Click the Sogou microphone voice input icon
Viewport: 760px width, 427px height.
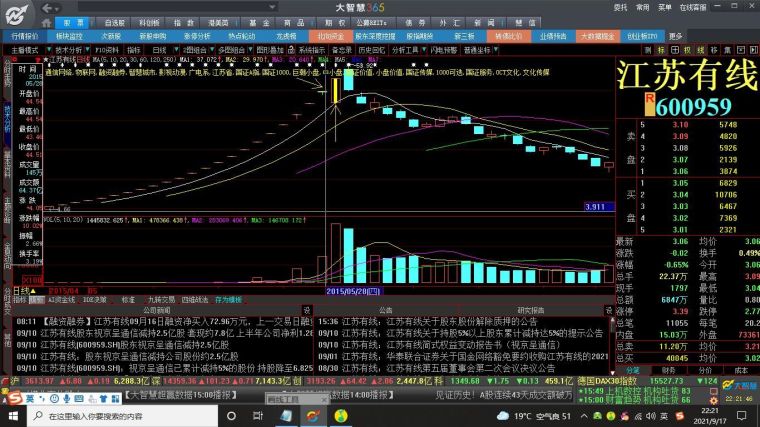[66, 398]
